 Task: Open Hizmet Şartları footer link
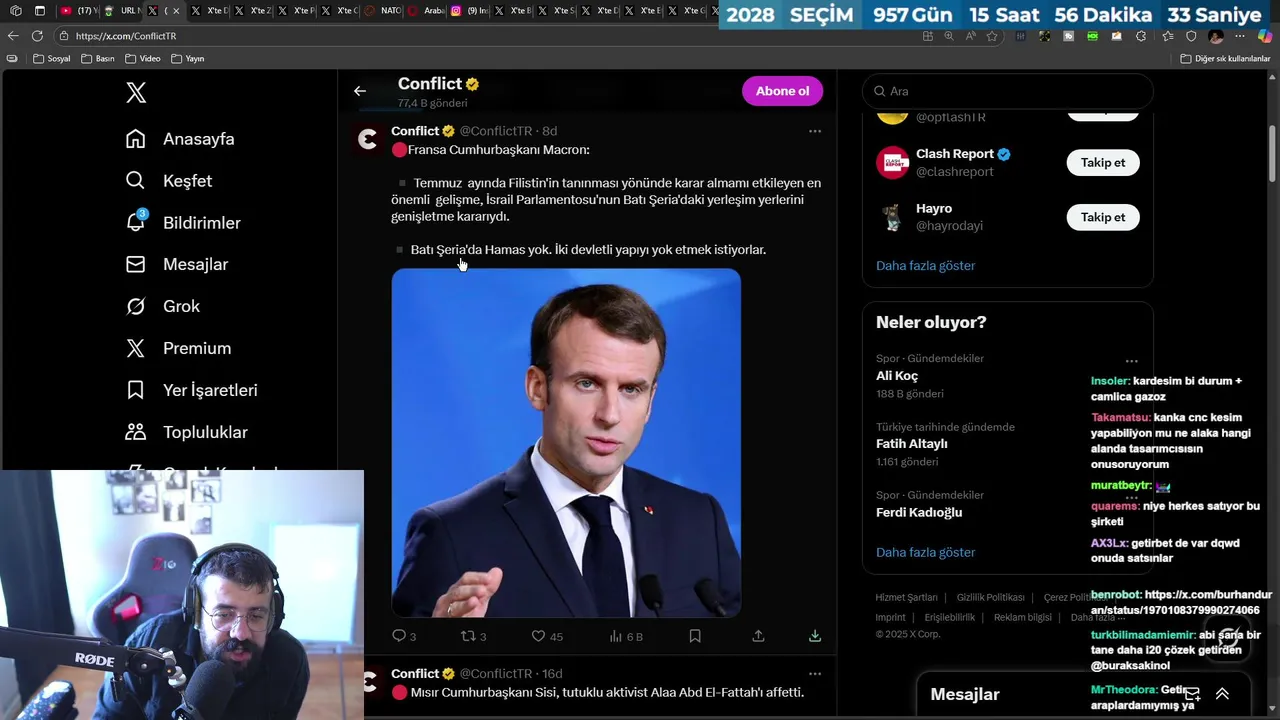click(906, 598)
